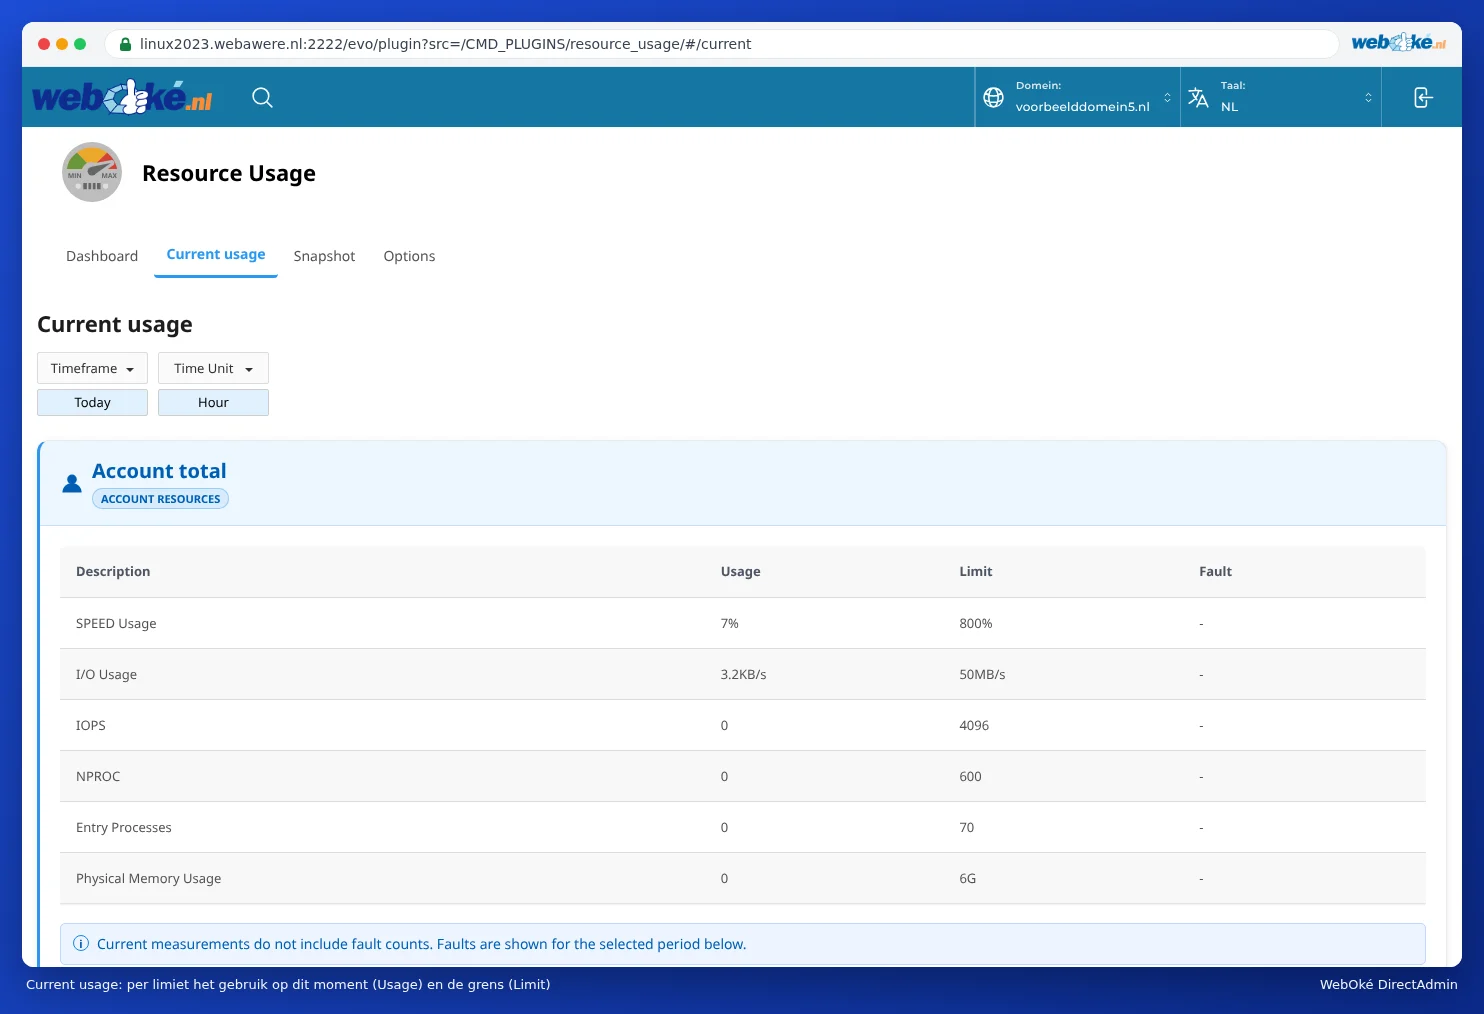Open the Timeframe dropdown

(x=92, y=368)
